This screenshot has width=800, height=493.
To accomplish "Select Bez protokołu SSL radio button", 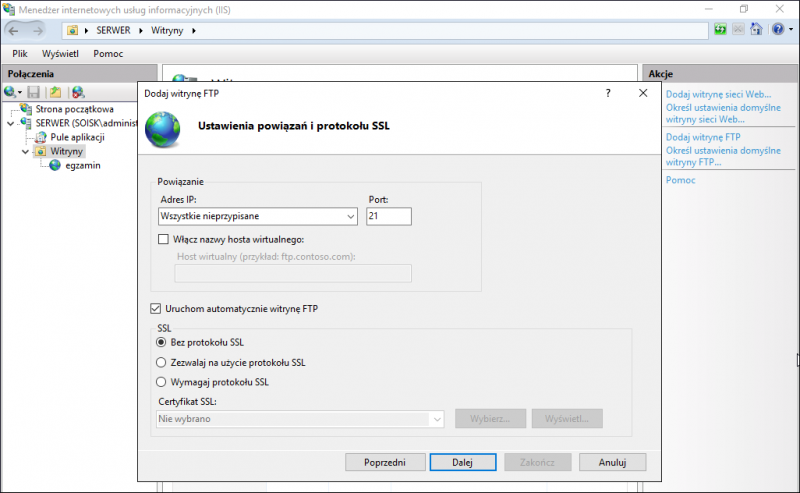I will click(161, 342).
